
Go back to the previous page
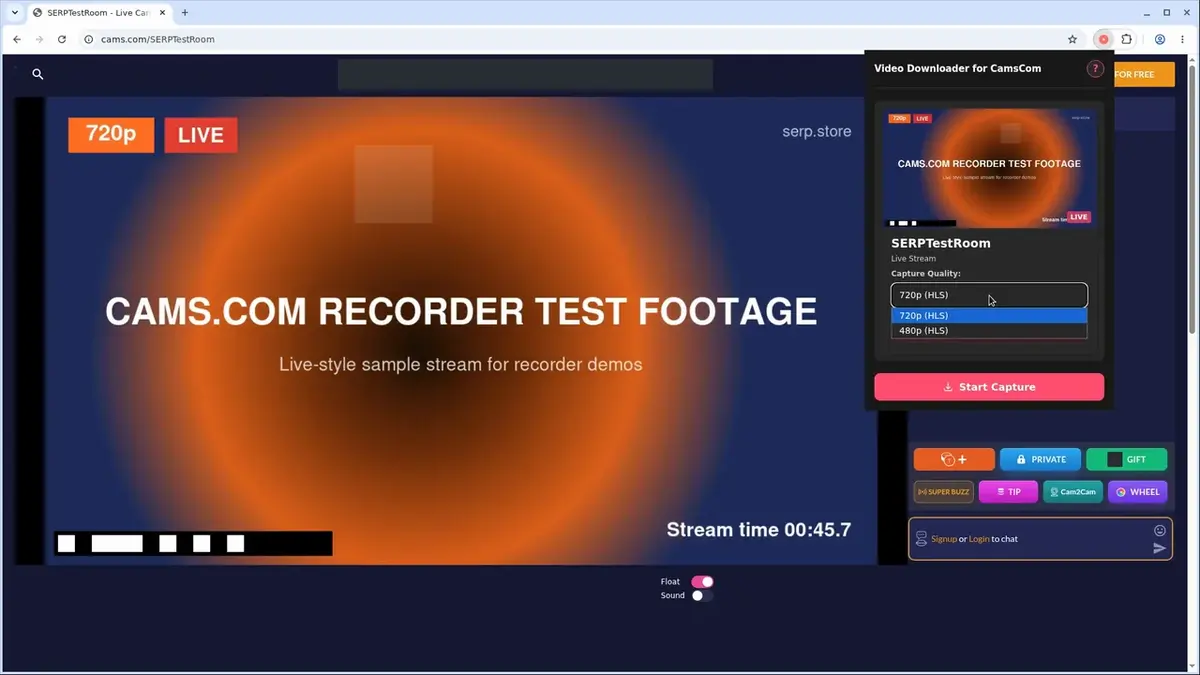17,39
